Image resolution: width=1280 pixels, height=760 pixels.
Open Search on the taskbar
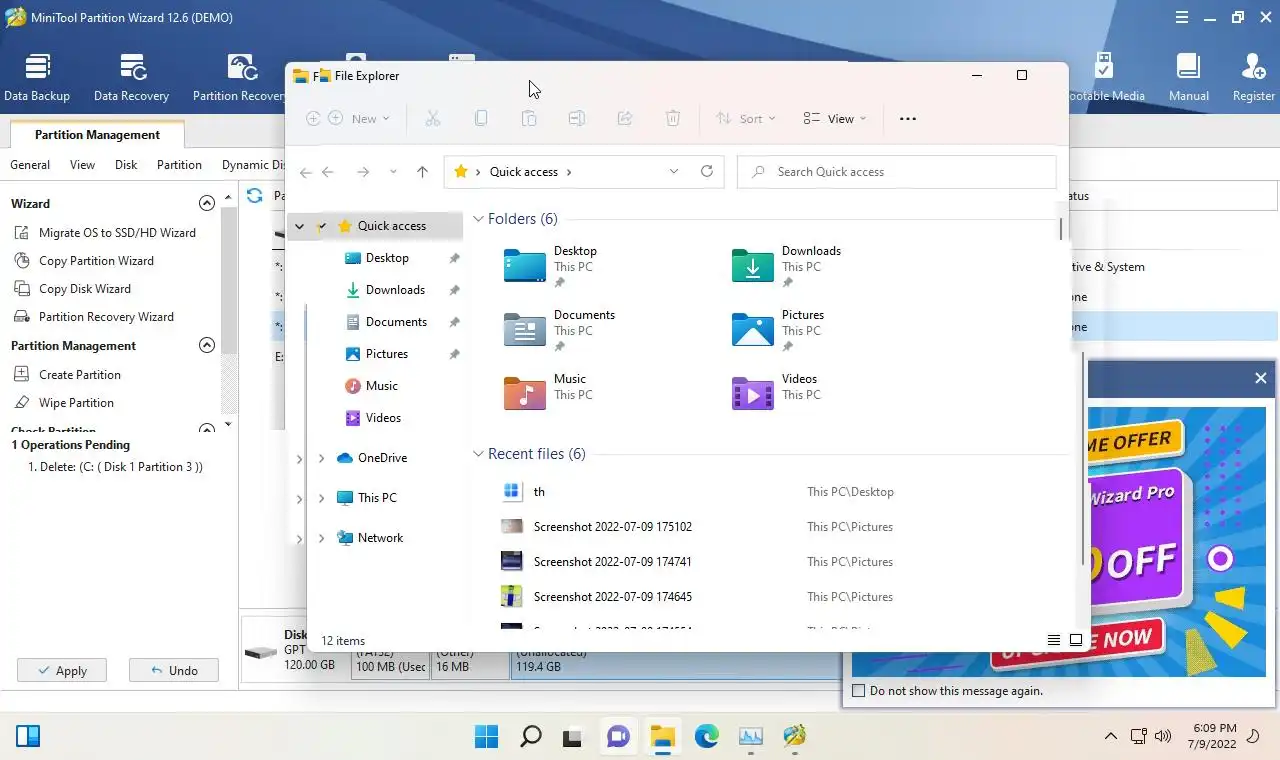[x=531, y=737]
